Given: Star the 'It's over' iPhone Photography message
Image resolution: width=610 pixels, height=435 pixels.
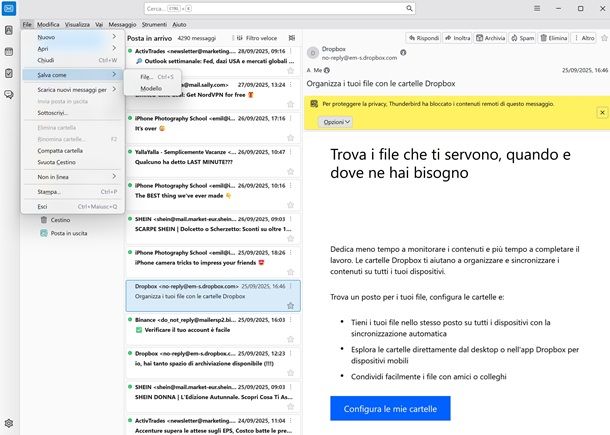Looking at the screenshot, I should 290,138.
